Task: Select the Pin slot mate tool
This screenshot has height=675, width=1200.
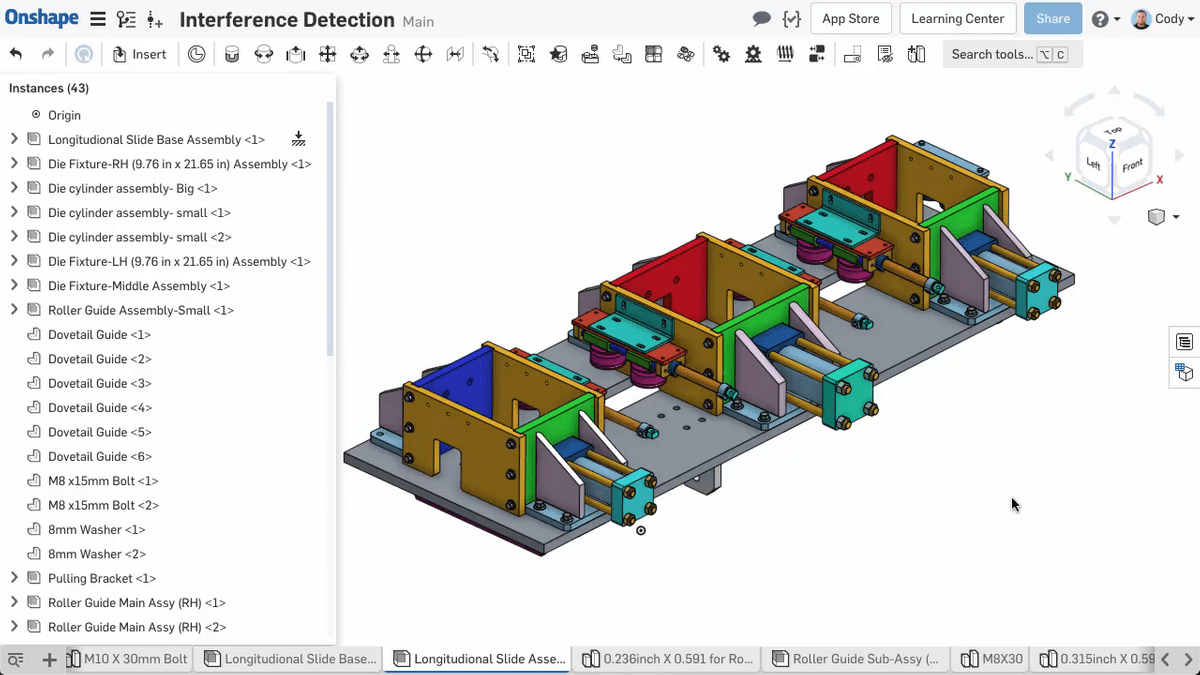Action: point(391,54)
